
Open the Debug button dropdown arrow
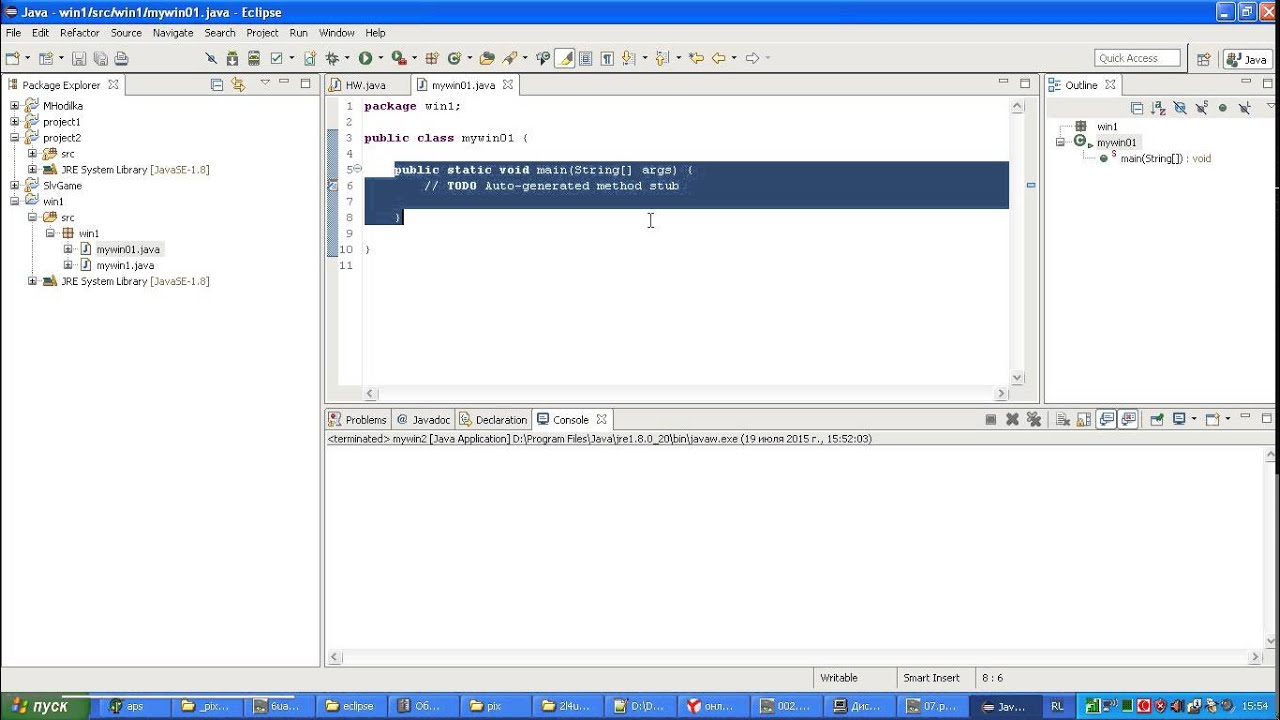pyautogui.click(x=346, y=59)
